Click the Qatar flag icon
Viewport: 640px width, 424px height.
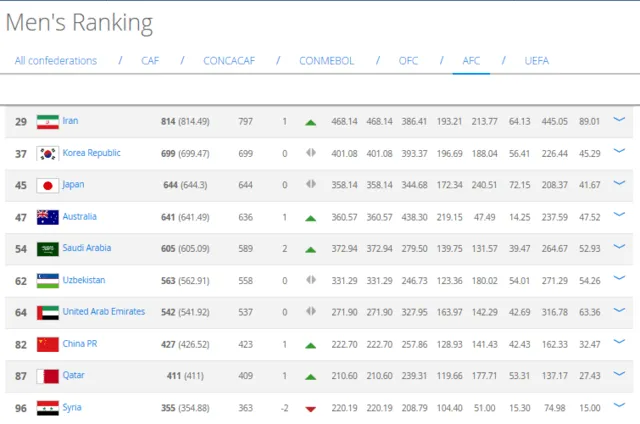[48, 376]
